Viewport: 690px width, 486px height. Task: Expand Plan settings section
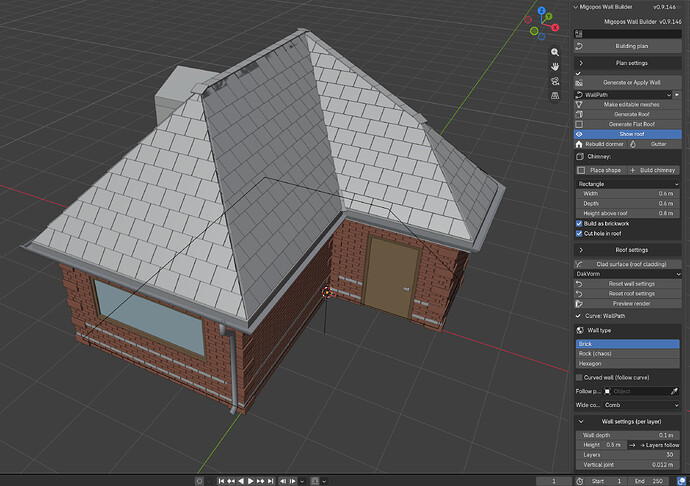click(628, 63)
